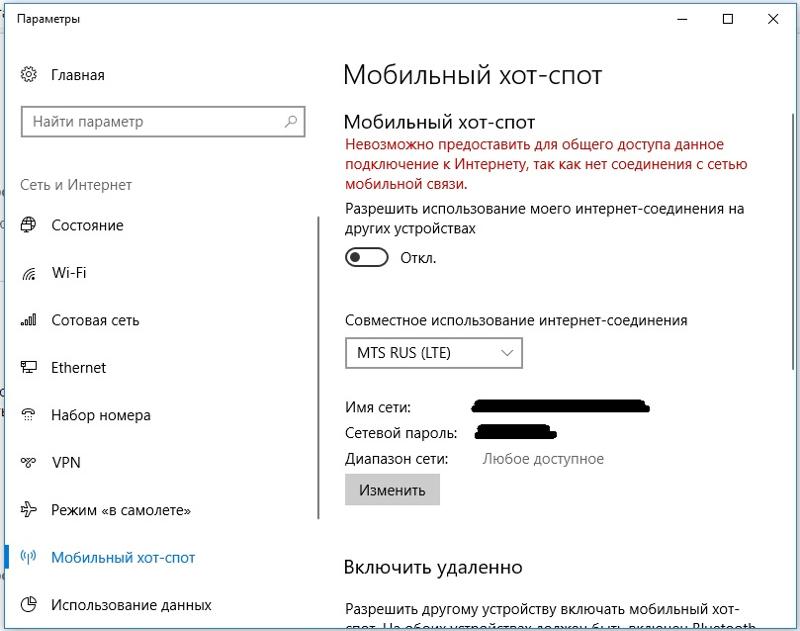Viewport: 800px width, 631px height.
Task: Click the sidebar vertical scrollbar
Action: pyautogui.click(x=318, y=370)
